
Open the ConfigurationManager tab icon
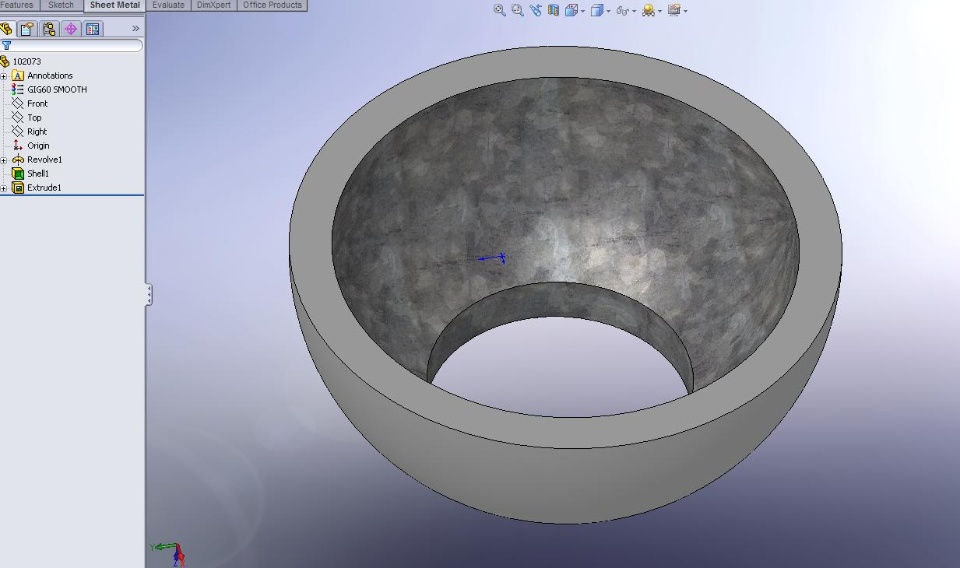coord(49,29)
